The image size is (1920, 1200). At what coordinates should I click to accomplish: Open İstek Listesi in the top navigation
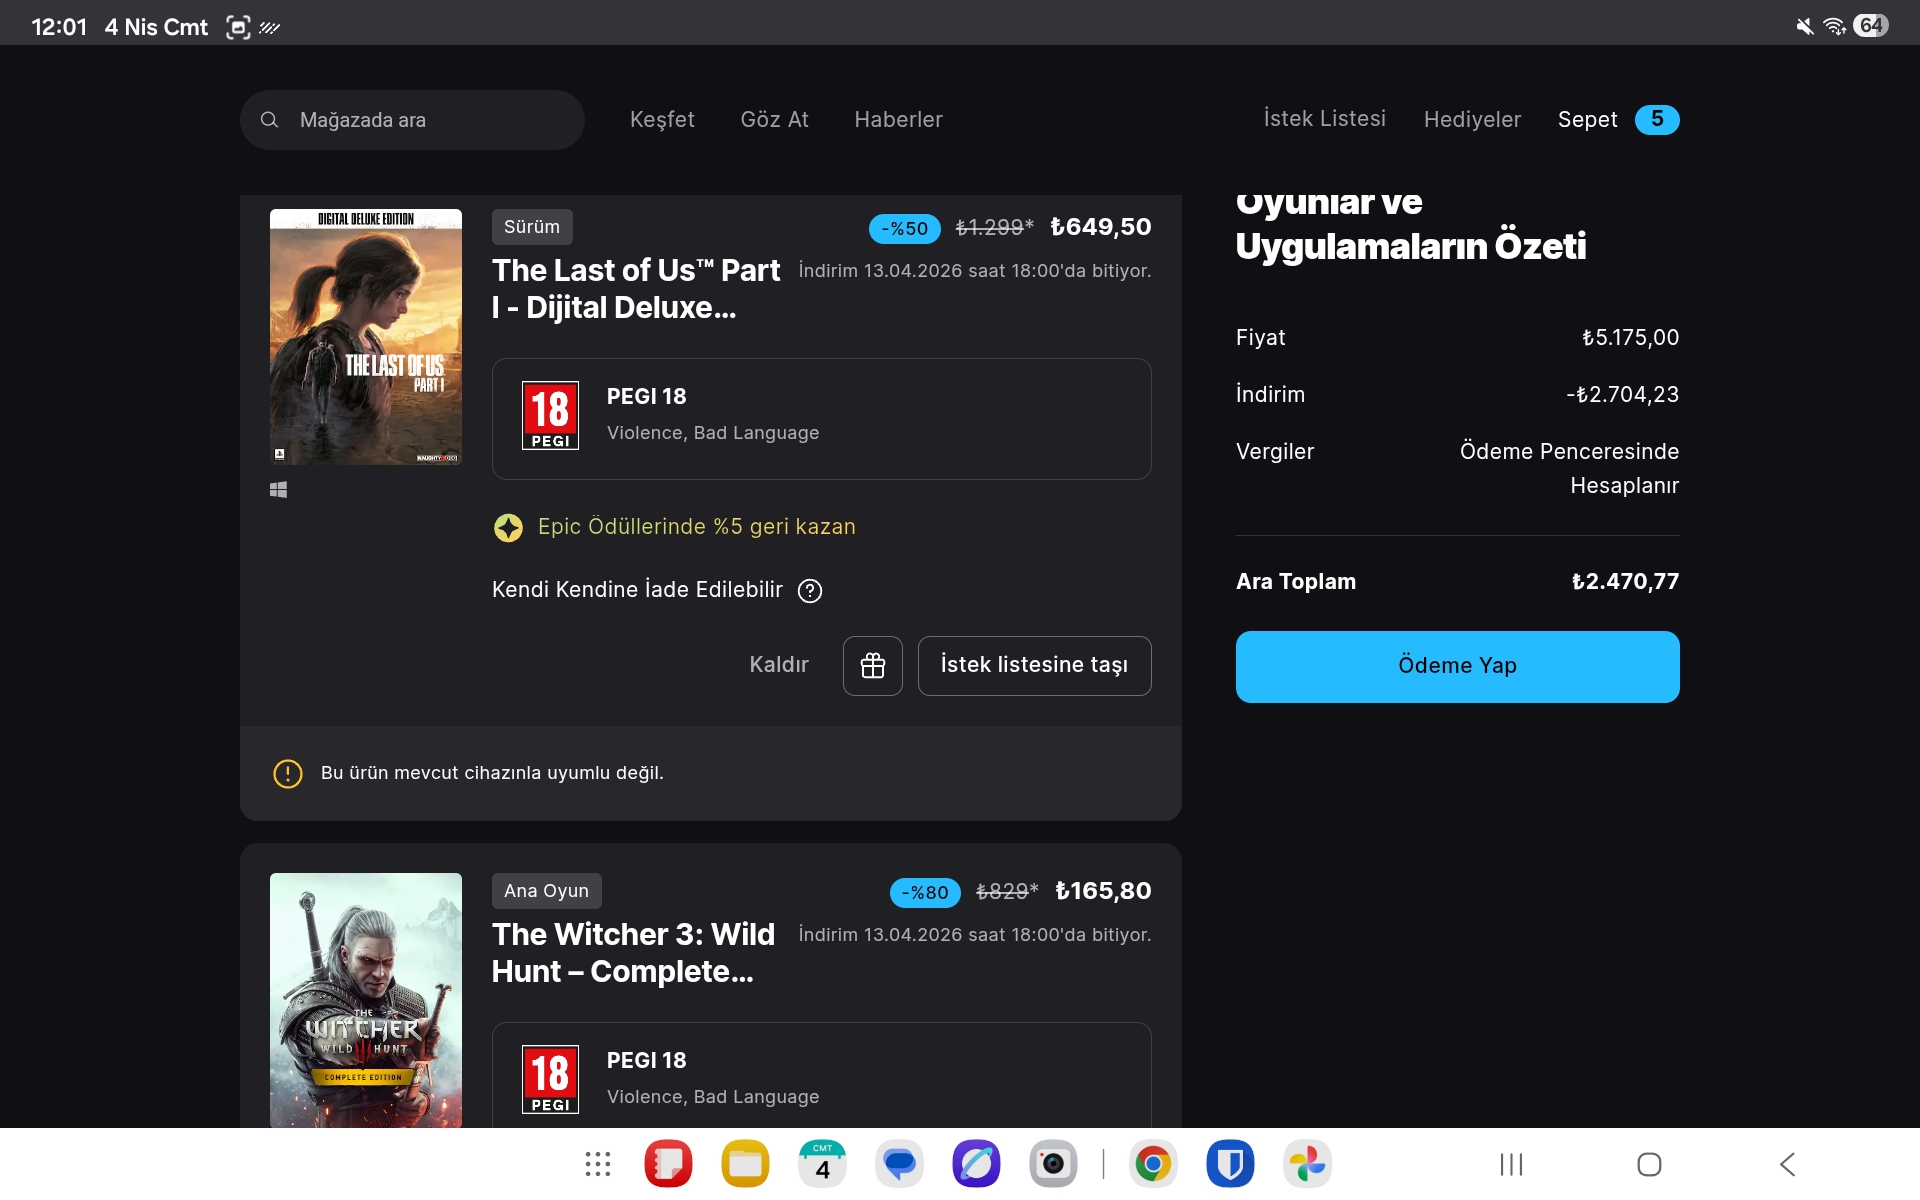pos(1325,119)
